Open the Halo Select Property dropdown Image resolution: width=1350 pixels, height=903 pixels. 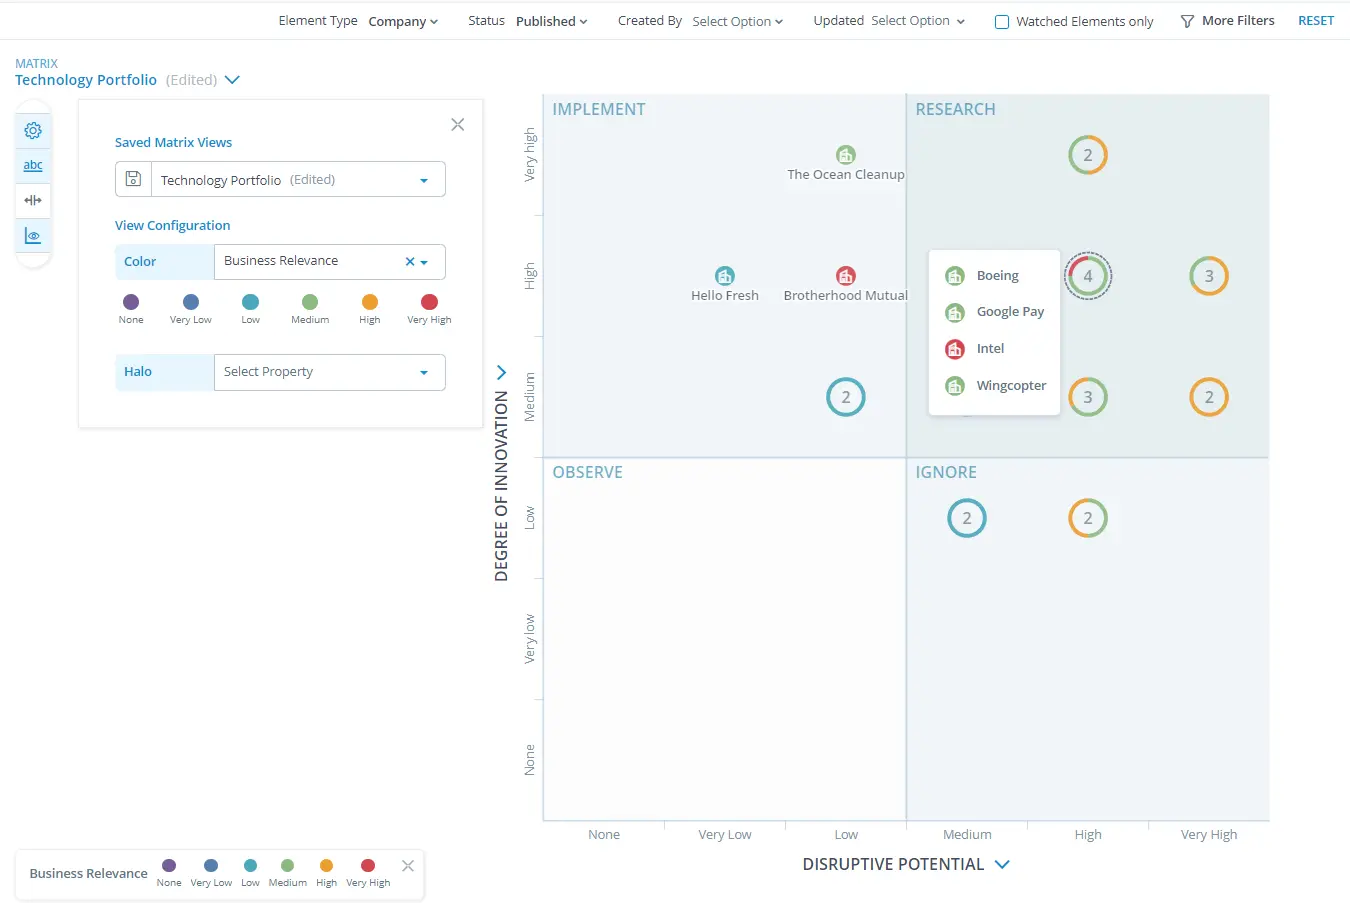coord(330,372)
